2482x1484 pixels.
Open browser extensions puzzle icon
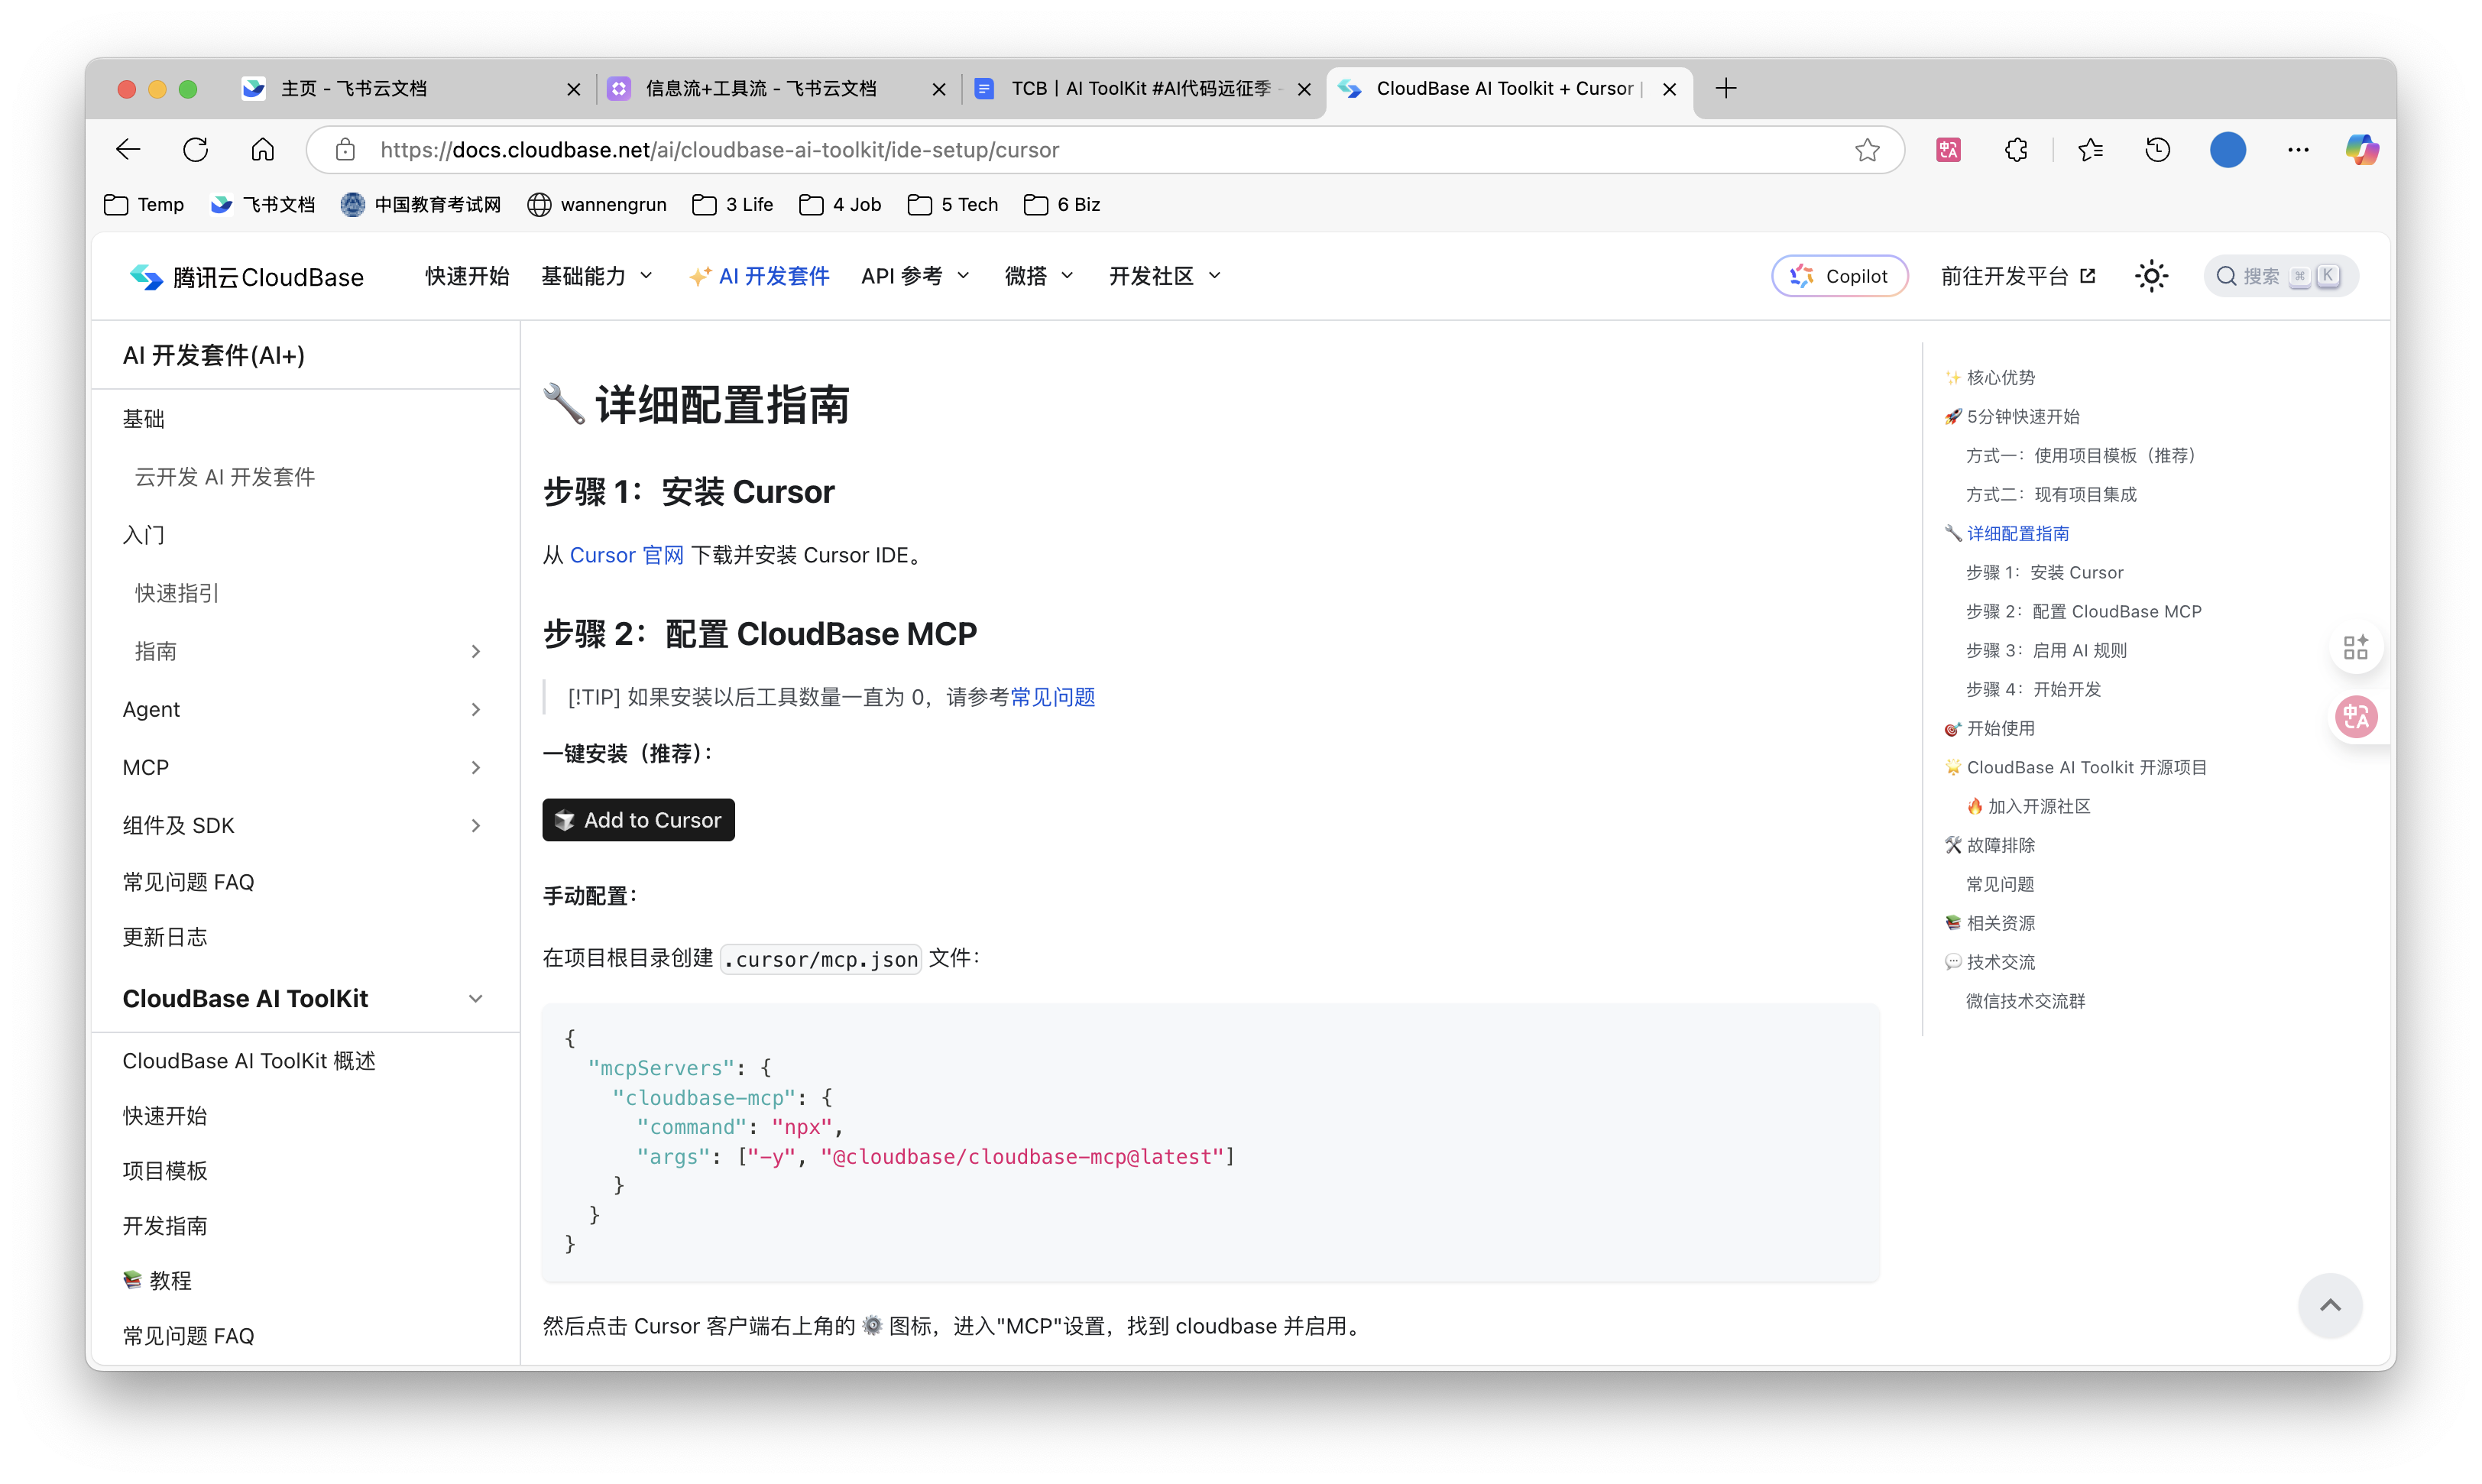(2016, 150)
